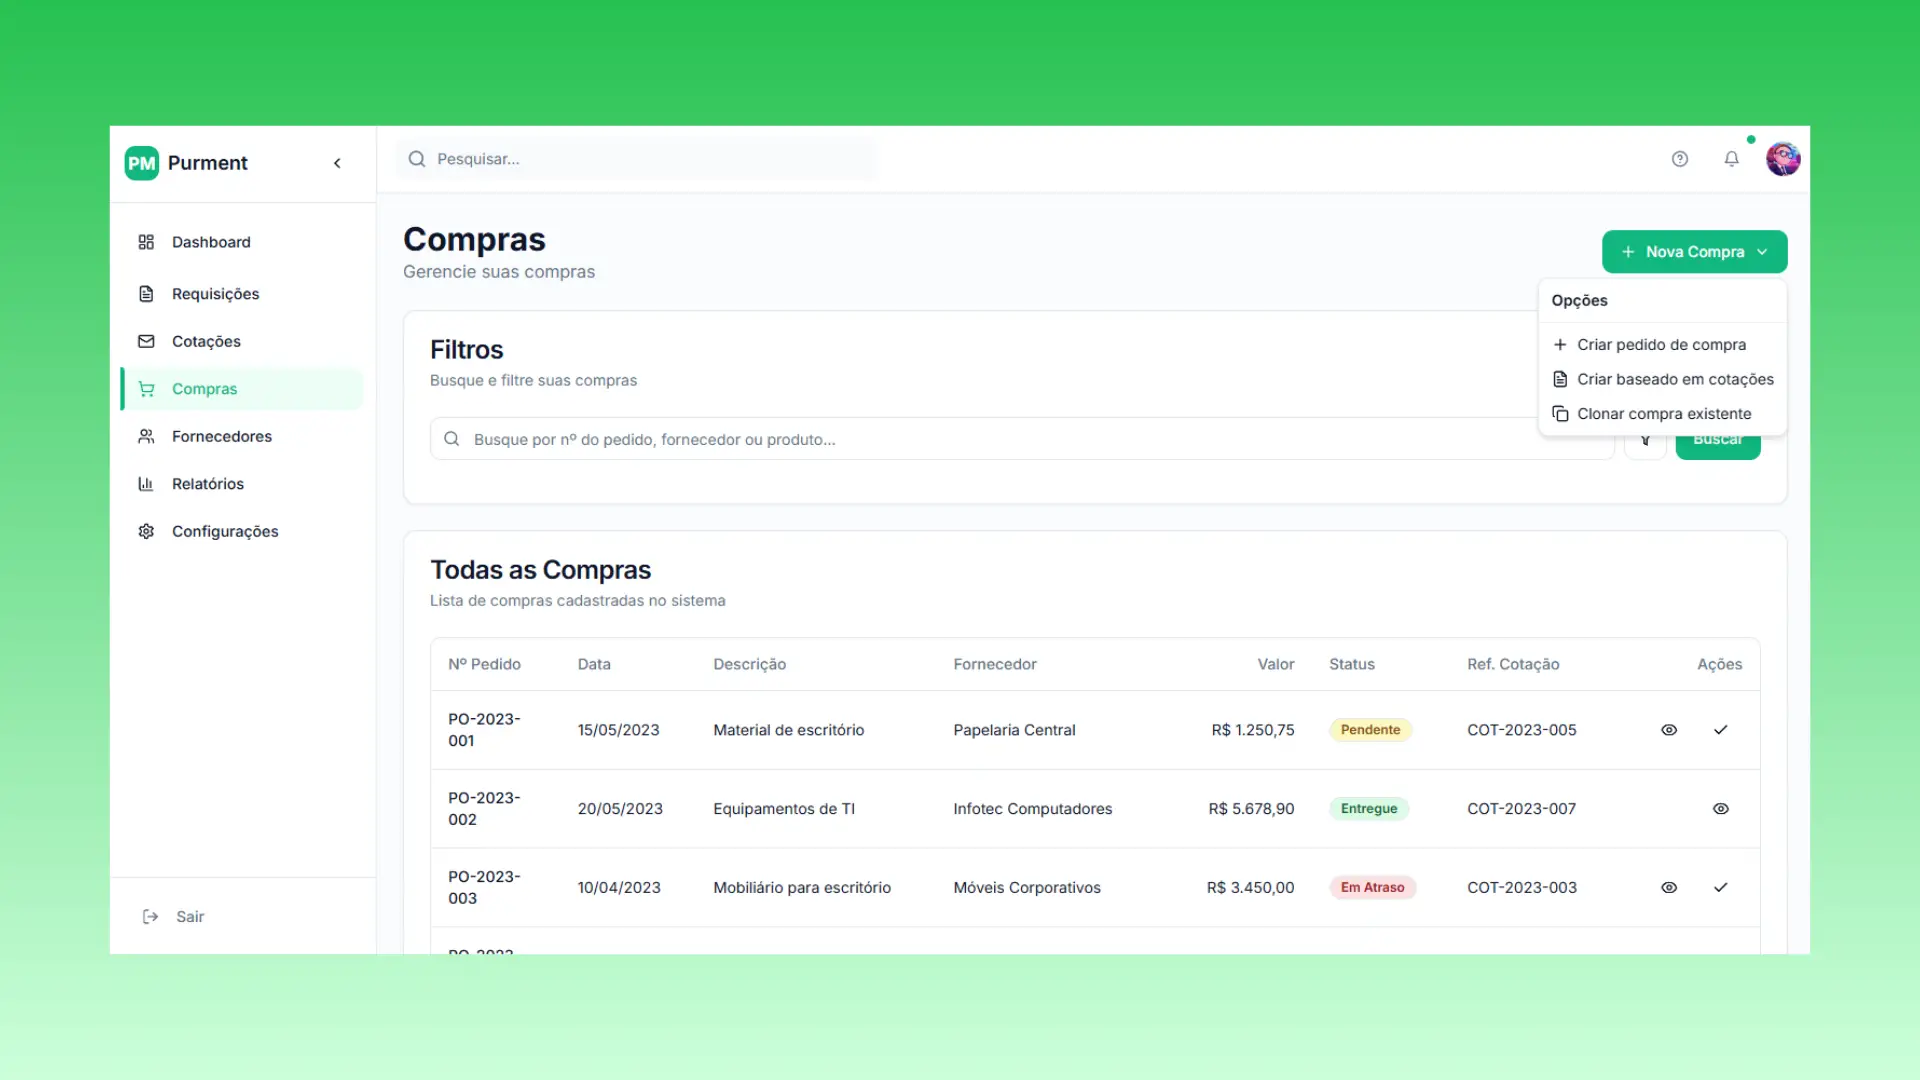The width and height of the screenshot is (1920, 1080).
Task: Click Sair to log out
Action: [190, 917]
